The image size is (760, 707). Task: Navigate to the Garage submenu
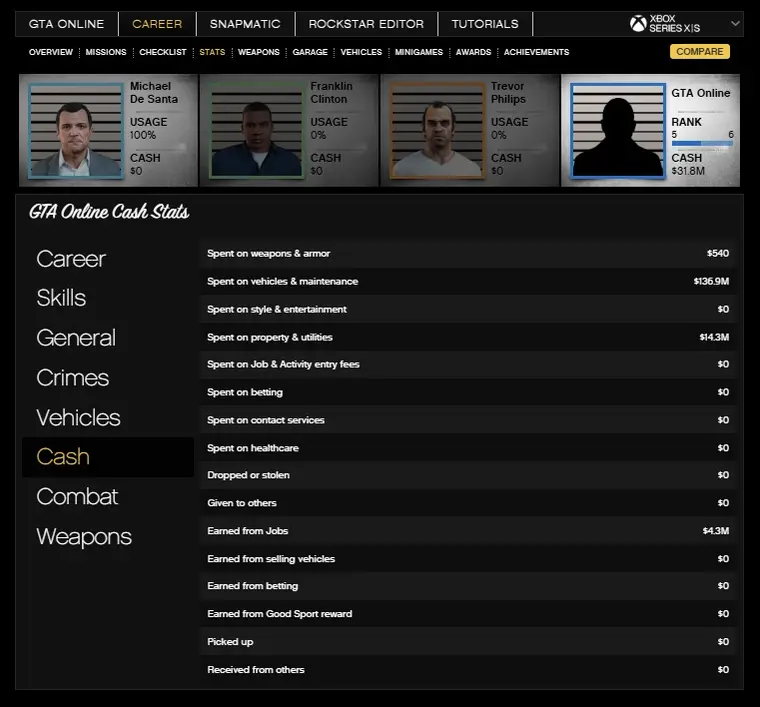point(310,52)
